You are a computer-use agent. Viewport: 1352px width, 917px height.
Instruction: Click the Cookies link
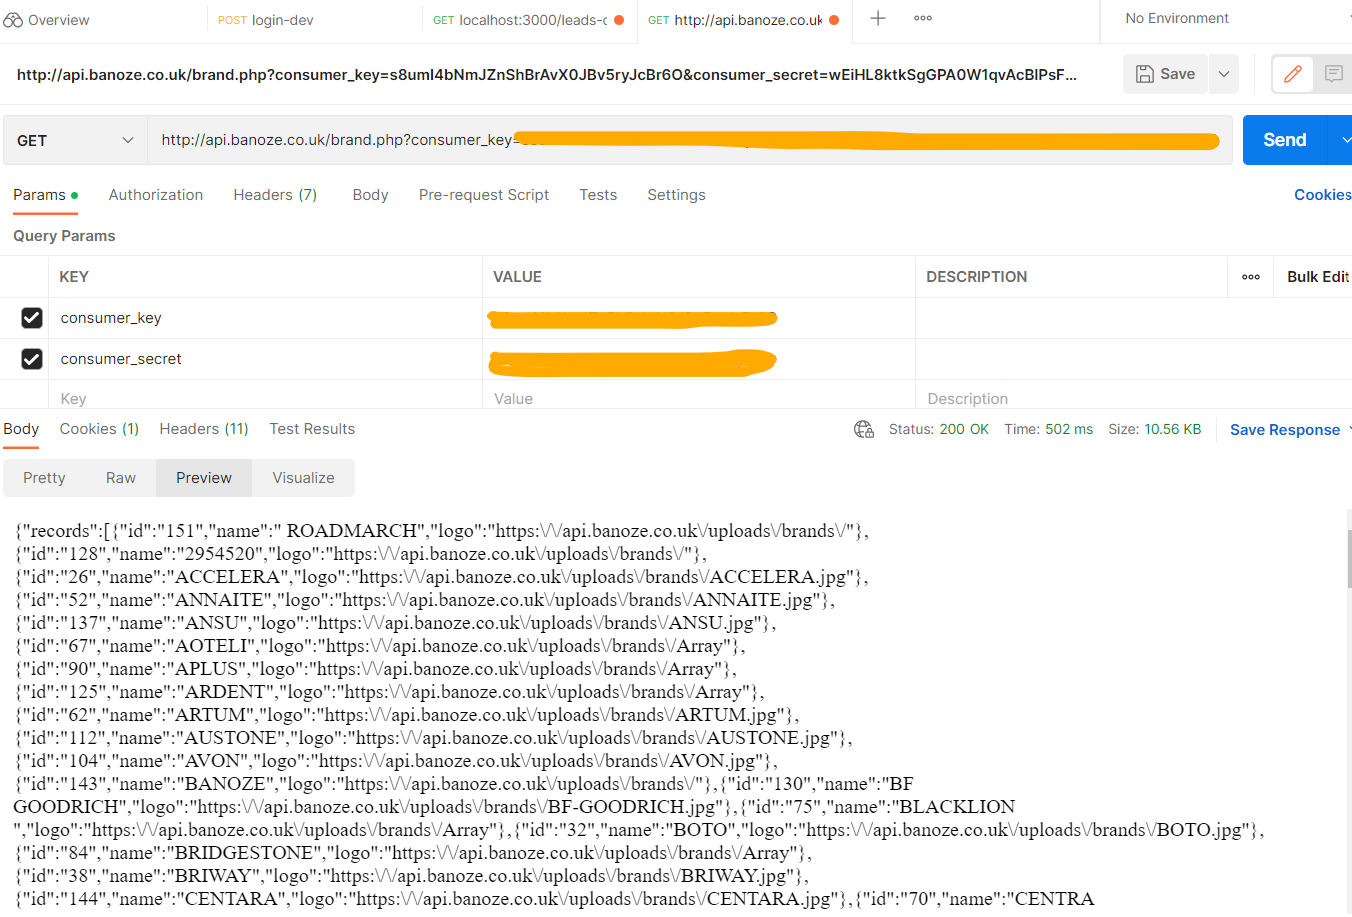[x=1322, y=195]
